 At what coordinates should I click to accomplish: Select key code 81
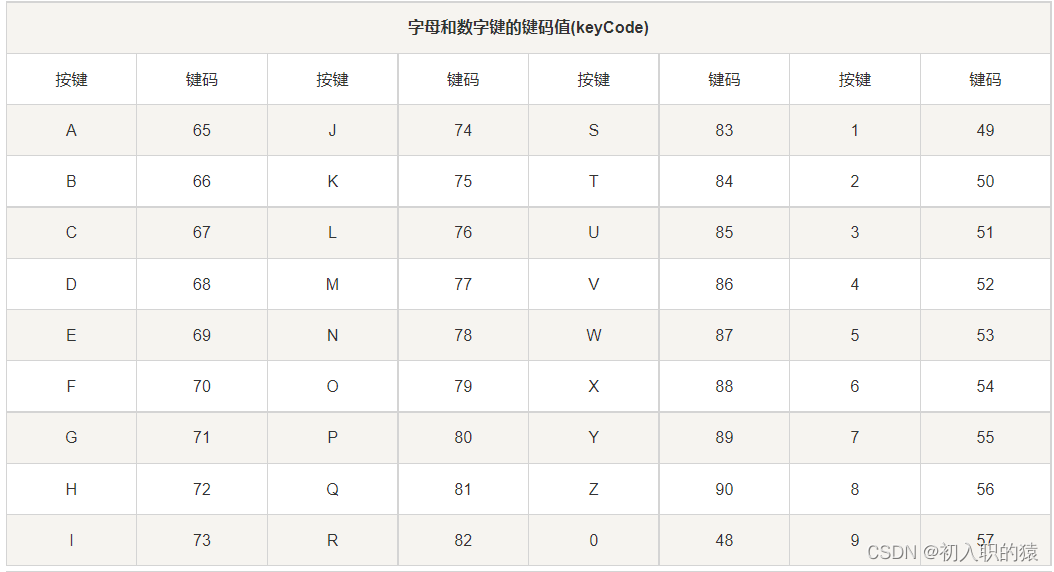click(x=463, y=489)
